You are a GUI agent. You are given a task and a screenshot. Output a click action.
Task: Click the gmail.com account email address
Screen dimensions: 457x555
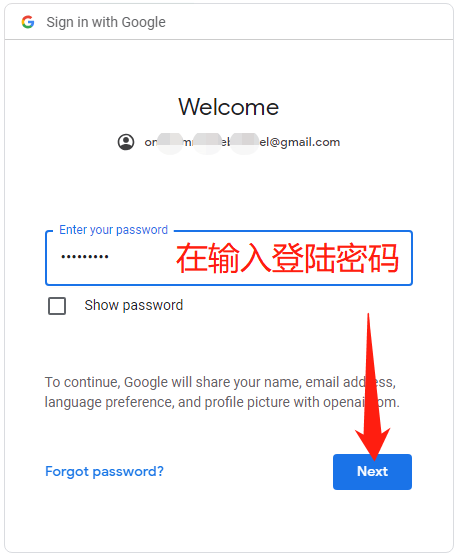(x=242, y=142)
